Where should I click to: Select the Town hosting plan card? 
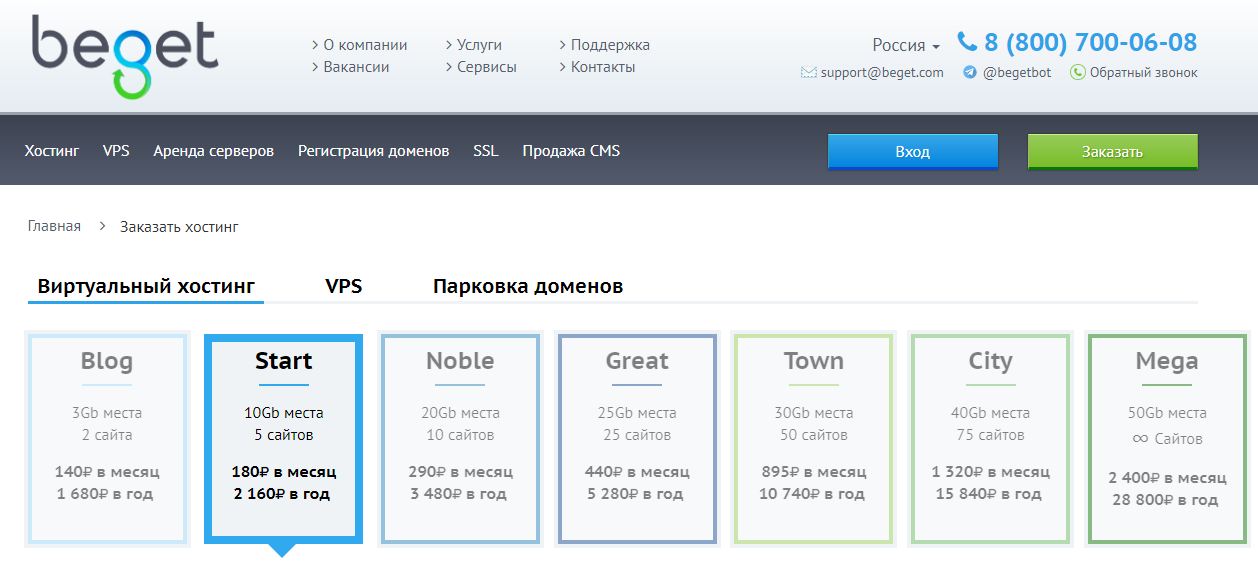click(x=813, y=439)
